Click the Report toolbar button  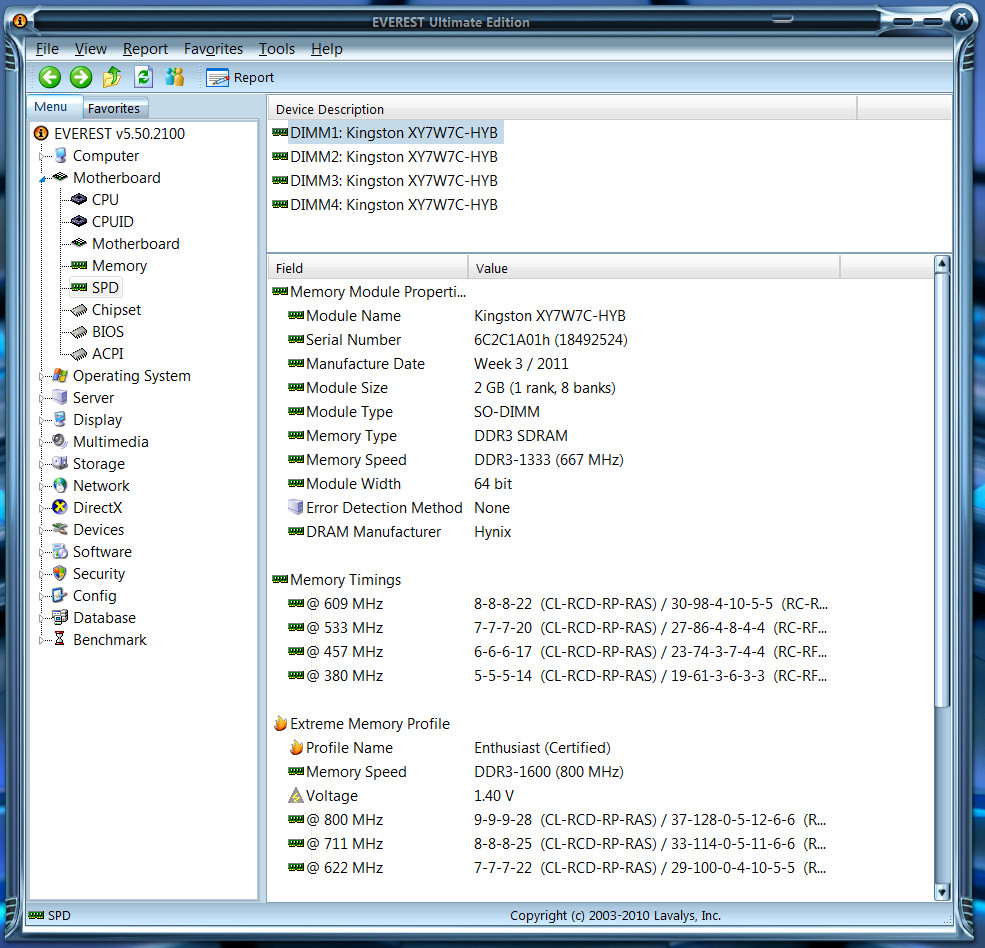(x=240, y=77)
